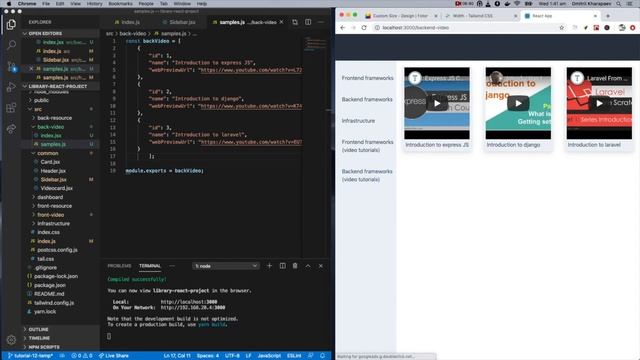The width and height of the screenshot is (640, 360).
Task: Open the Bookmarks menu in menu bar
Action: coord(120,4)
